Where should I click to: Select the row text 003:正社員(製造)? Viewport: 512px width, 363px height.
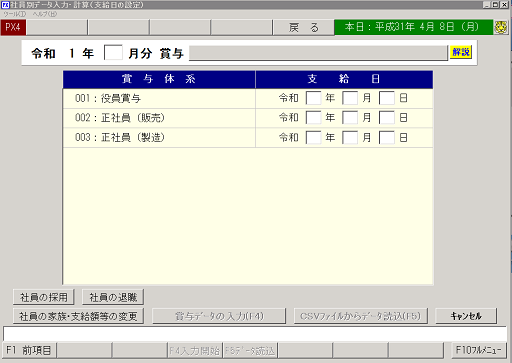(x=120, y=137)
